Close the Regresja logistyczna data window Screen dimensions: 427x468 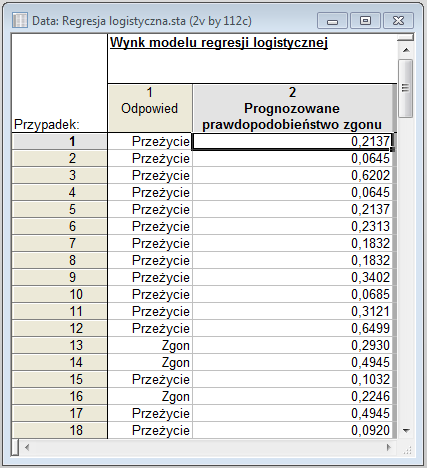pyautogui.click(x=398, y=21)
